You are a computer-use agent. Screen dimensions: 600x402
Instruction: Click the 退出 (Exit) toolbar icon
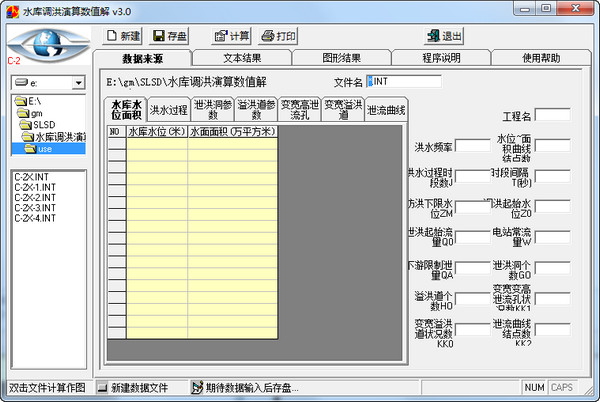[431, 36]
